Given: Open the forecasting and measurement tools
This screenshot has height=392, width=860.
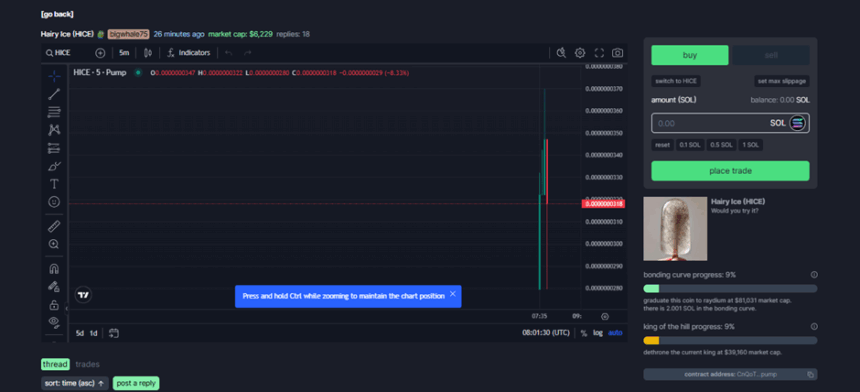Looking at the screenshot, I should [x=54, y=148].
